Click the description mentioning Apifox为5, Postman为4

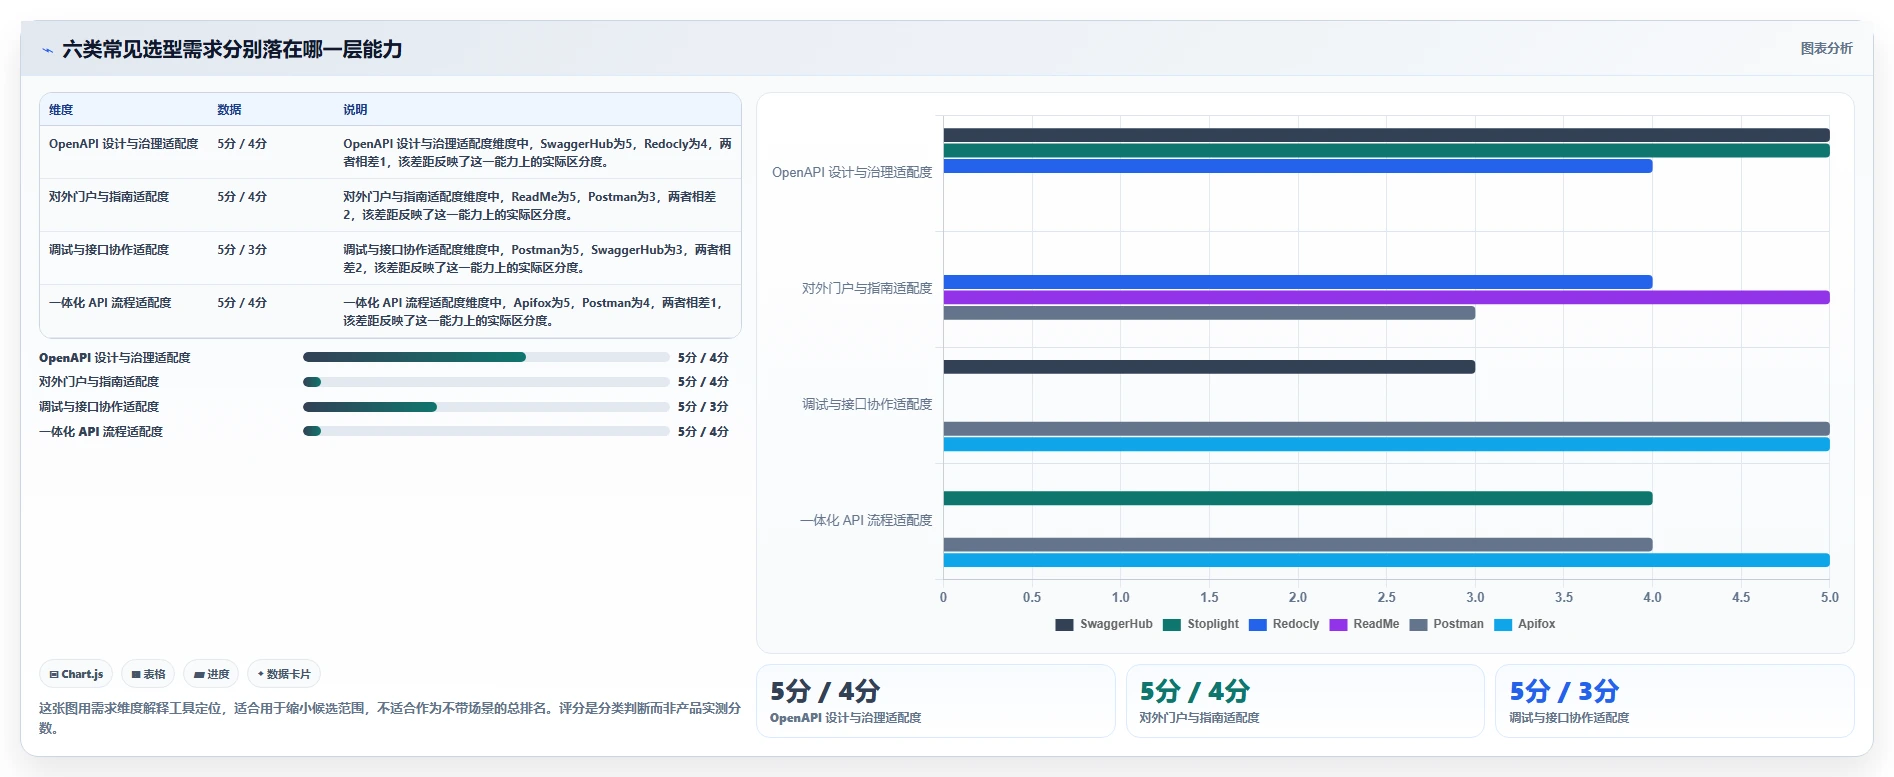(x=533, y=312)
